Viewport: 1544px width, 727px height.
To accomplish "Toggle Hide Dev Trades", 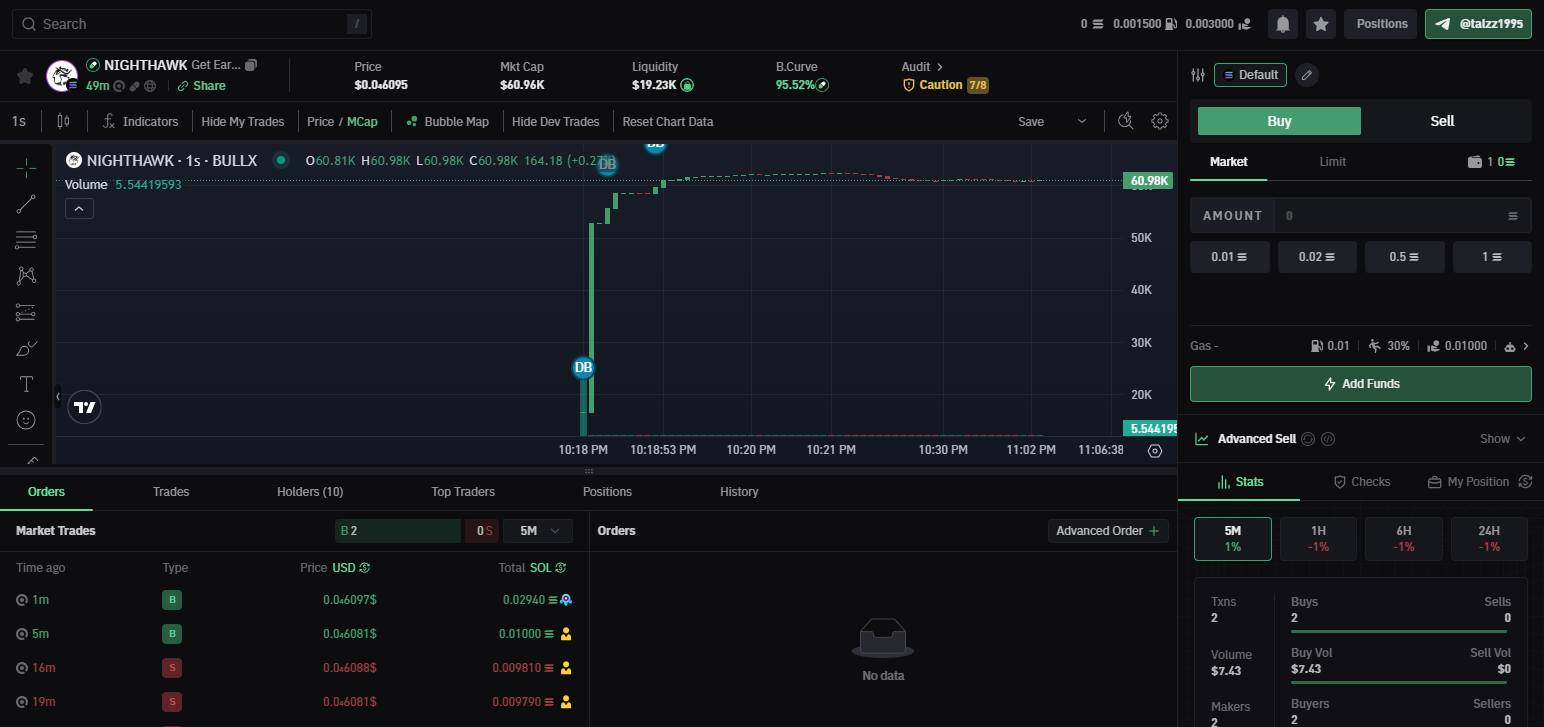I will tap(555, 121).
